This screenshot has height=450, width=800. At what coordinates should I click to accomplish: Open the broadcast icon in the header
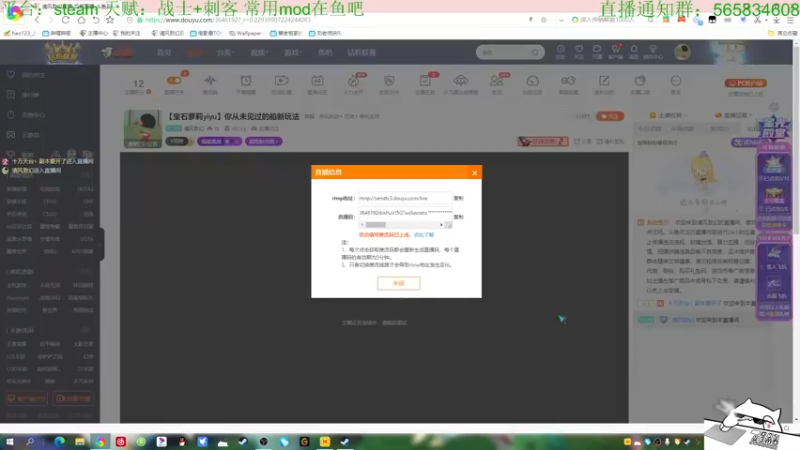pos(597,51)
